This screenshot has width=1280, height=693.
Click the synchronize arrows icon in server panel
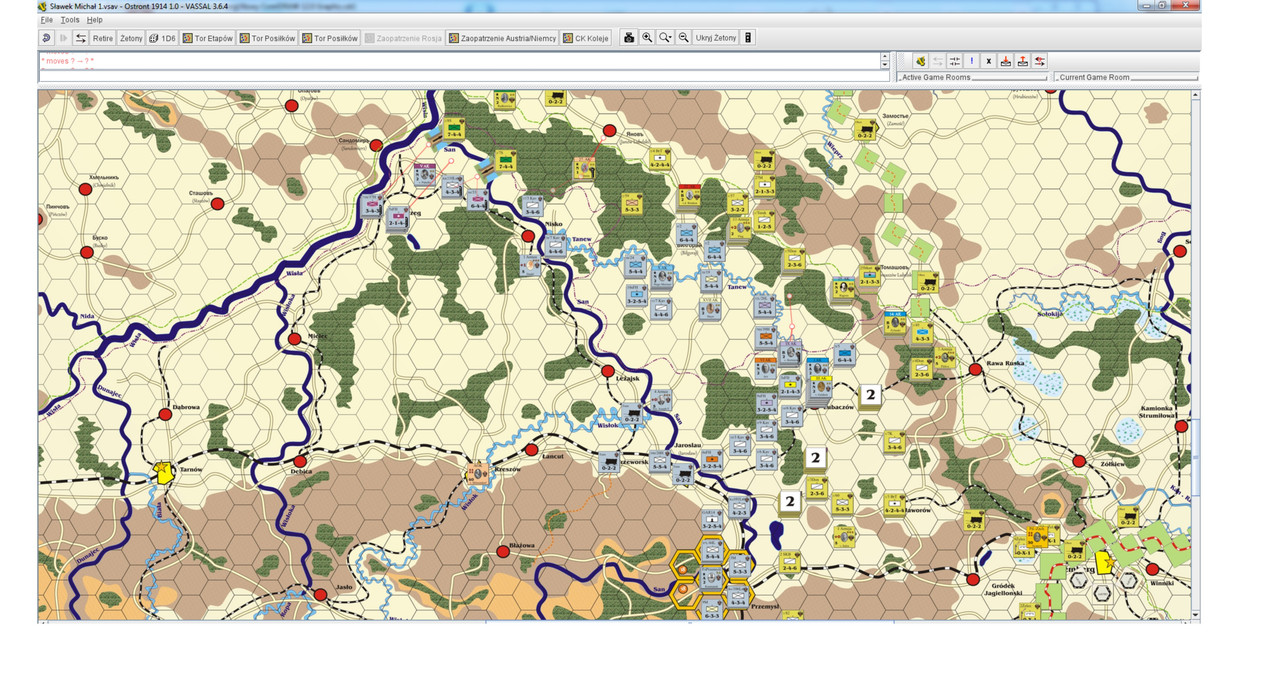coord(955,61)
